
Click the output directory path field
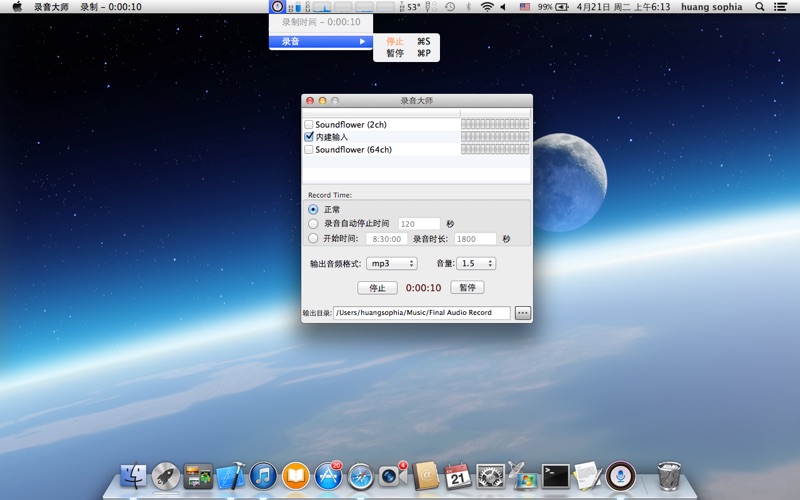(421, 313)
